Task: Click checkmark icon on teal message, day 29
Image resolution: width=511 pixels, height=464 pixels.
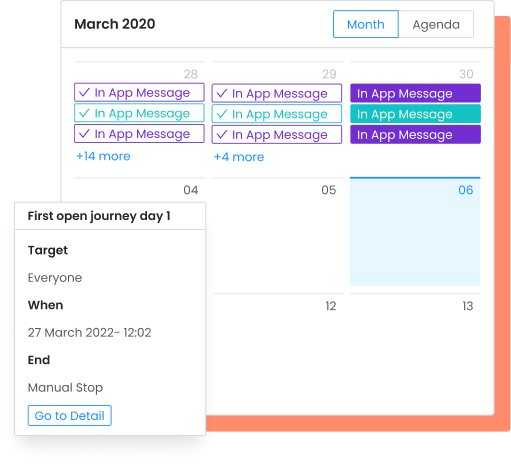Action: click(222, 114)
